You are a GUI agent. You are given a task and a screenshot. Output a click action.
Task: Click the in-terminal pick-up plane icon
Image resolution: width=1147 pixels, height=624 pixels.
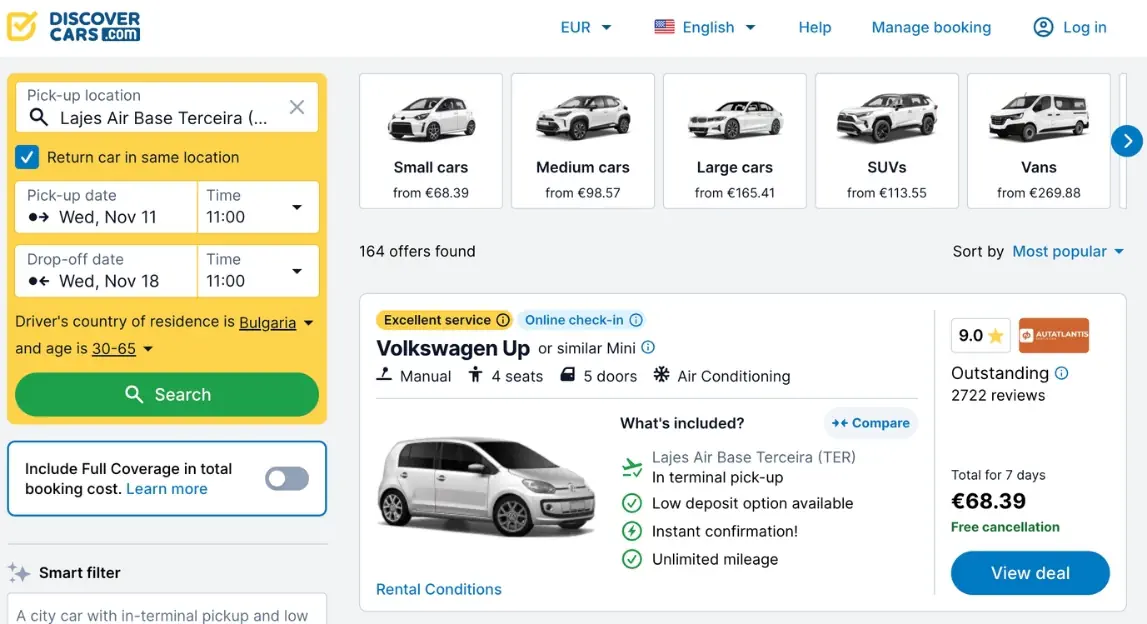(x=631, y=467)
